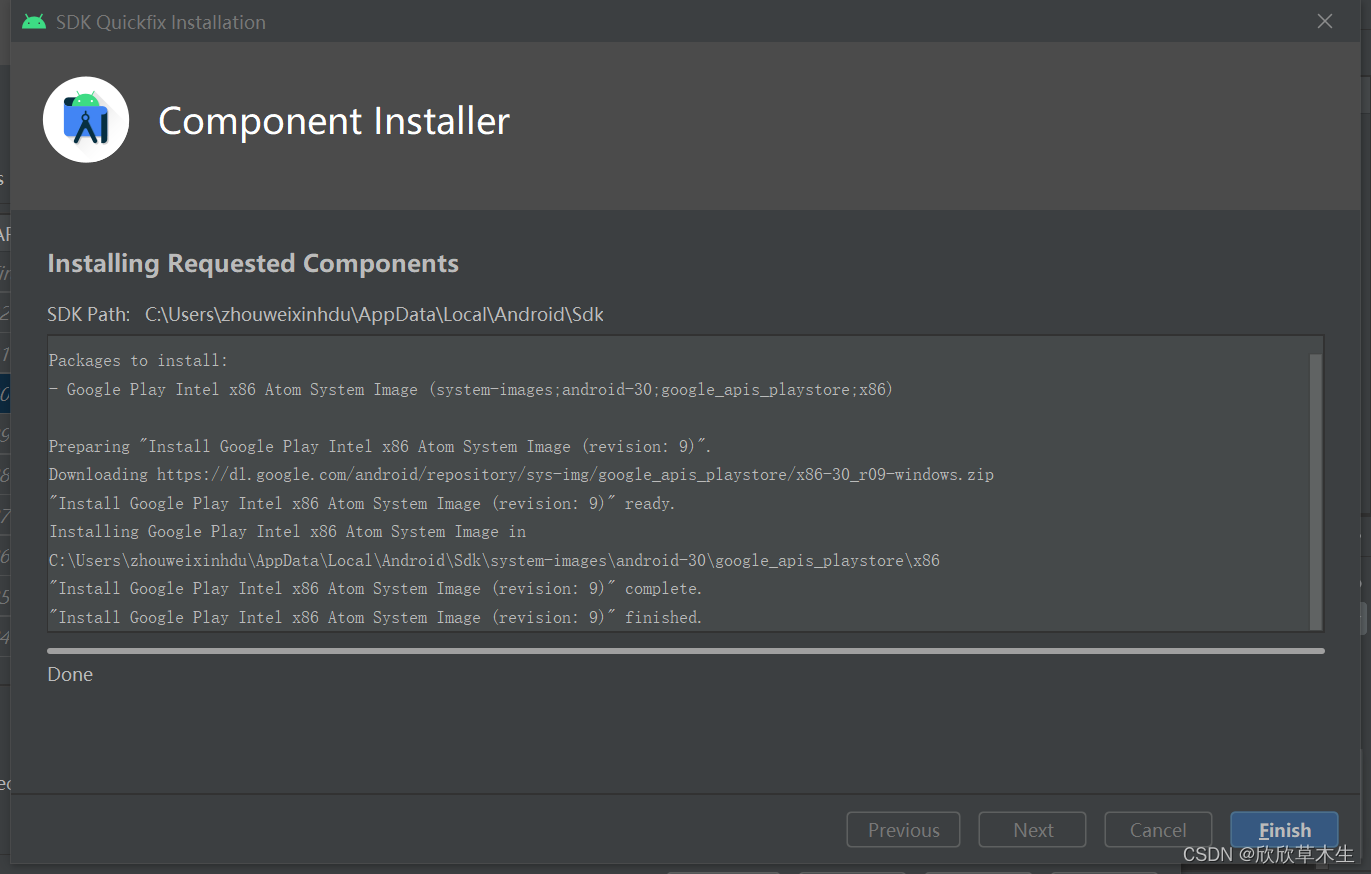Click the Finish button
Screen dimensions: 1371x874
point(1284,830)
